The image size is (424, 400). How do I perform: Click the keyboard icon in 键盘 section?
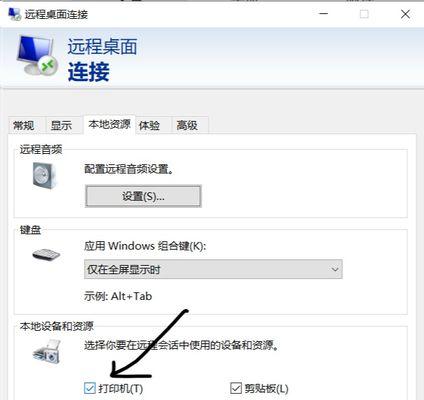(x=46, y=255)
